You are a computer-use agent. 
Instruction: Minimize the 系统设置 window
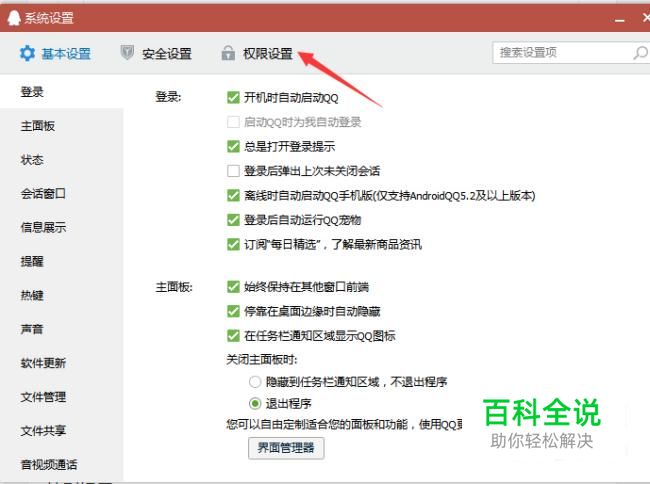click(x=620, y=20)
